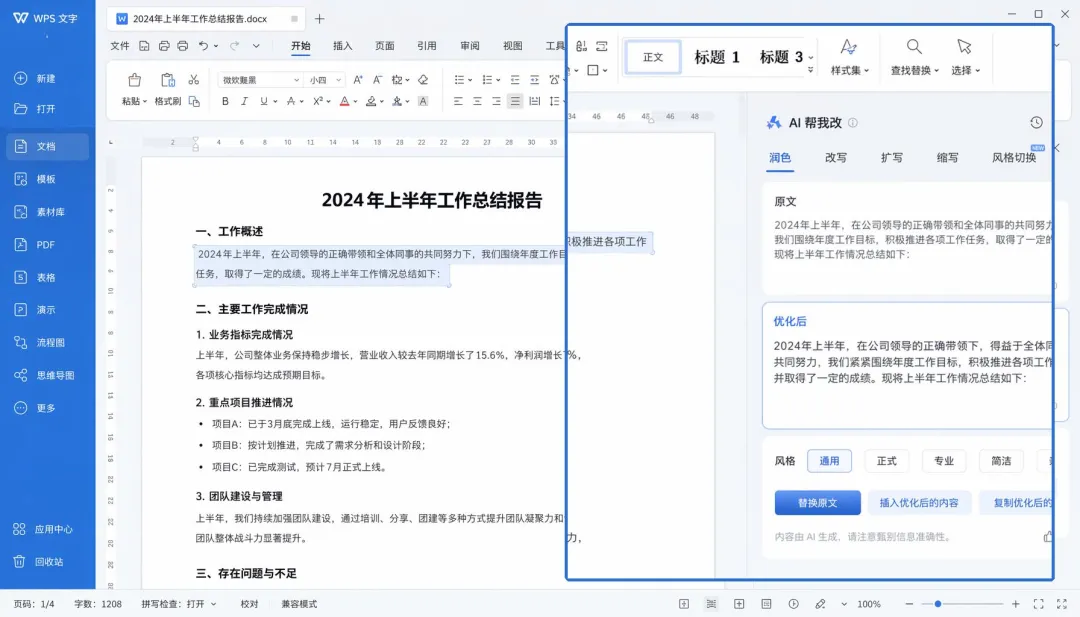Open the AI panel history clock icon
The image size is (1080, 617).
click(x=1036, y=123)
